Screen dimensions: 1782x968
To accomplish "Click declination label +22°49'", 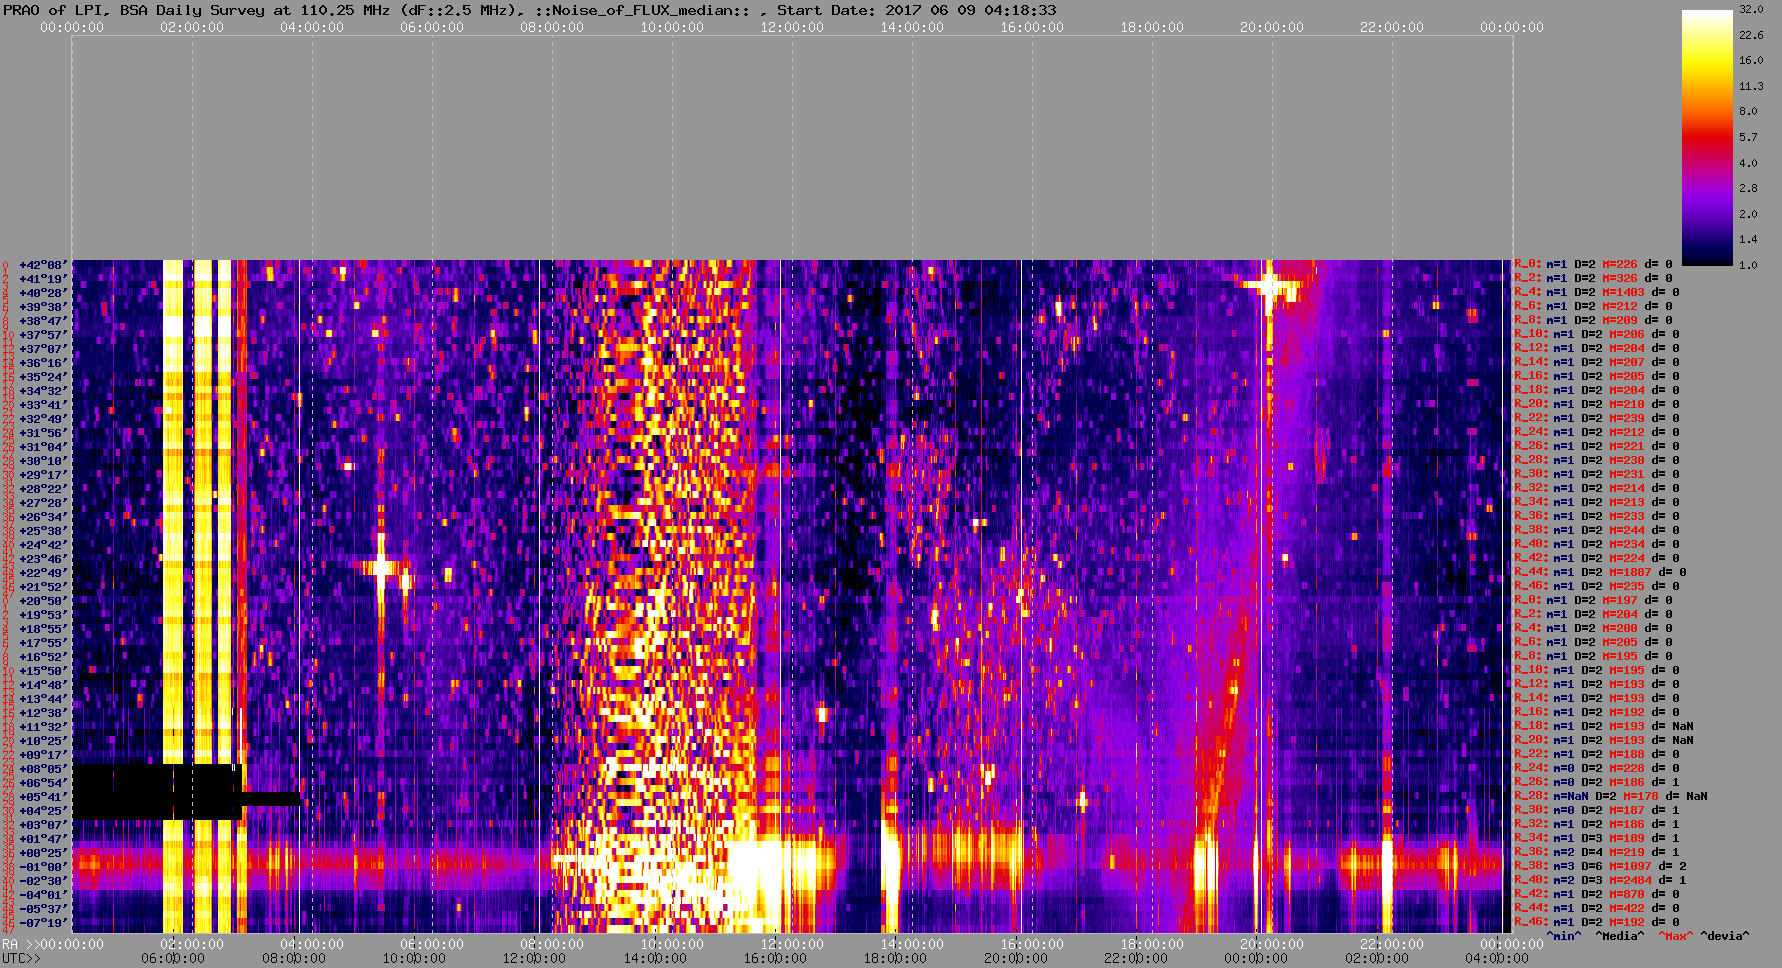I will coord(43,573).
